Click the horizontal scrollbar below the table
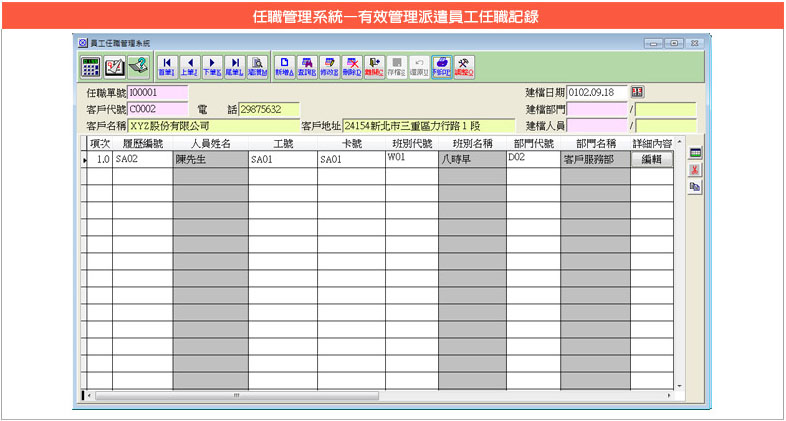Image resolution: width=786 pixels, height=421 pixels. point(380,395)
